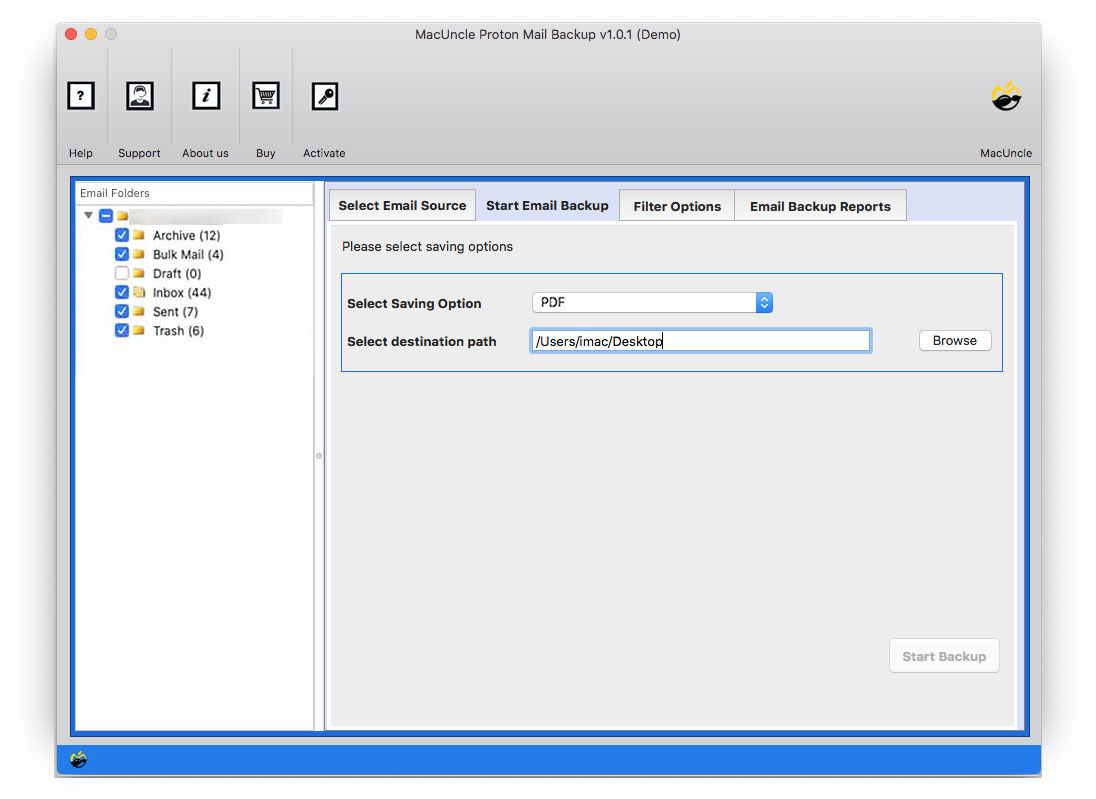The image size is (1096, 799).
Task: Click the MacUncle logo in the top right
Action: [x=1006, y=96]
